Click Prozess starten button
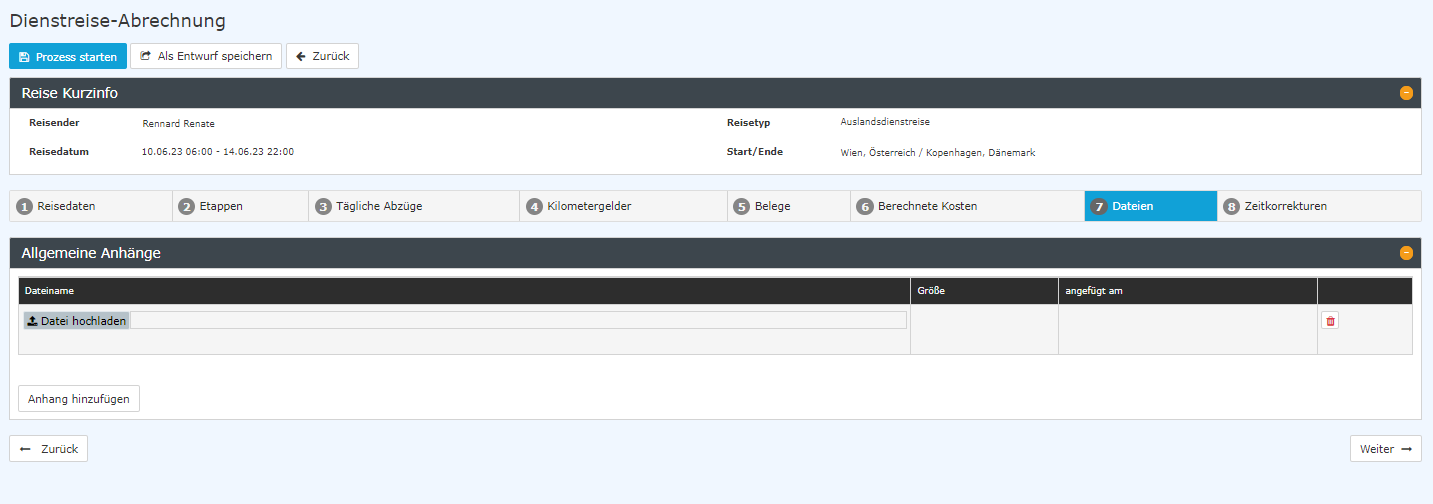Screen dimensions: 1433x504 click(x=68, y=56)
